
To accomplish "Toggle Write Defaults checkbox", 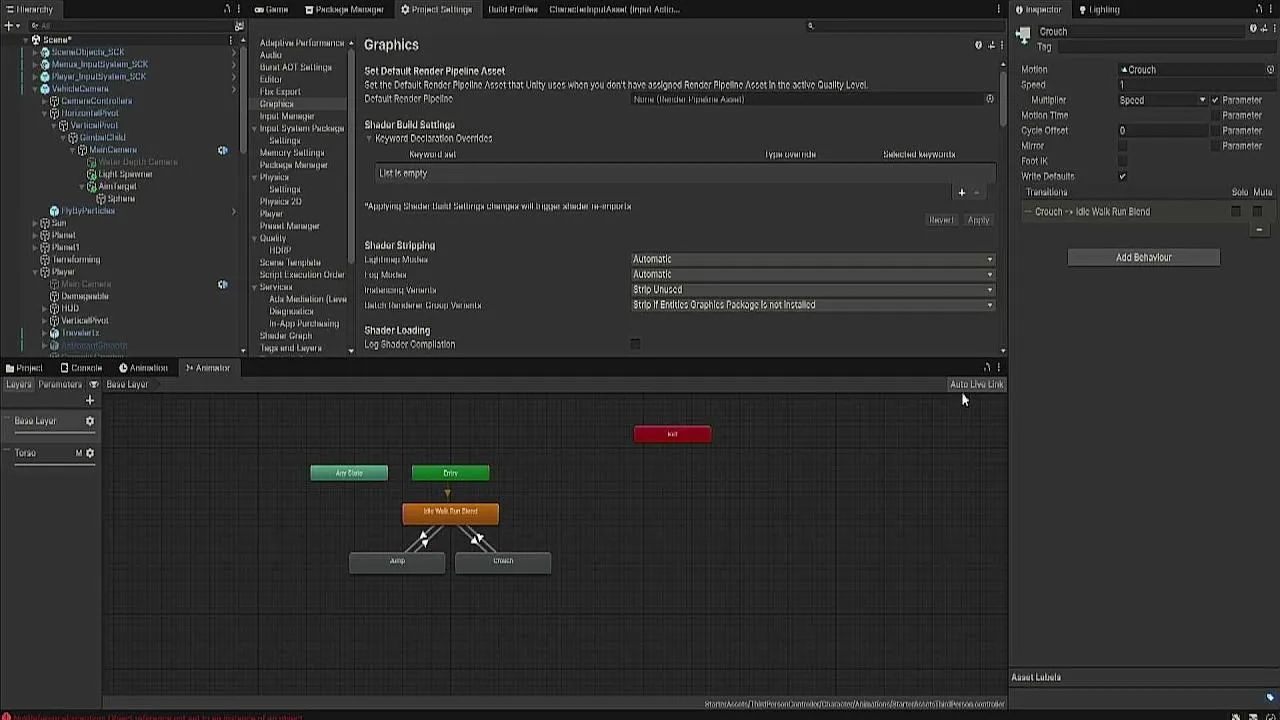I will pos(1122,176).
